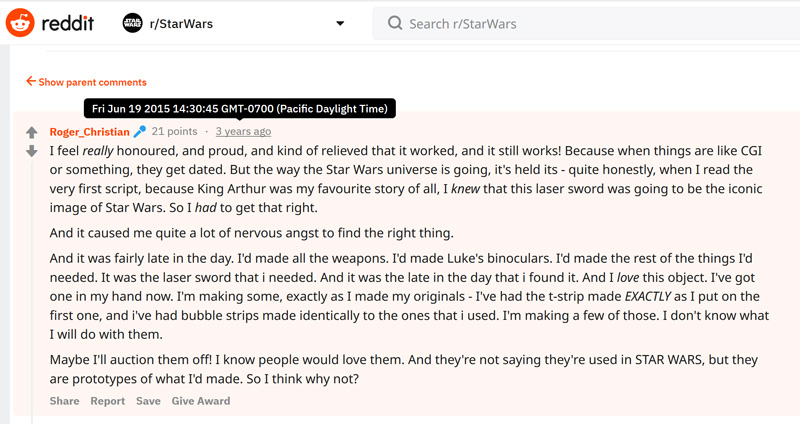Upvote Roger_Christian's comment
The width and height of the screenshot is (800, 424).
32,133
